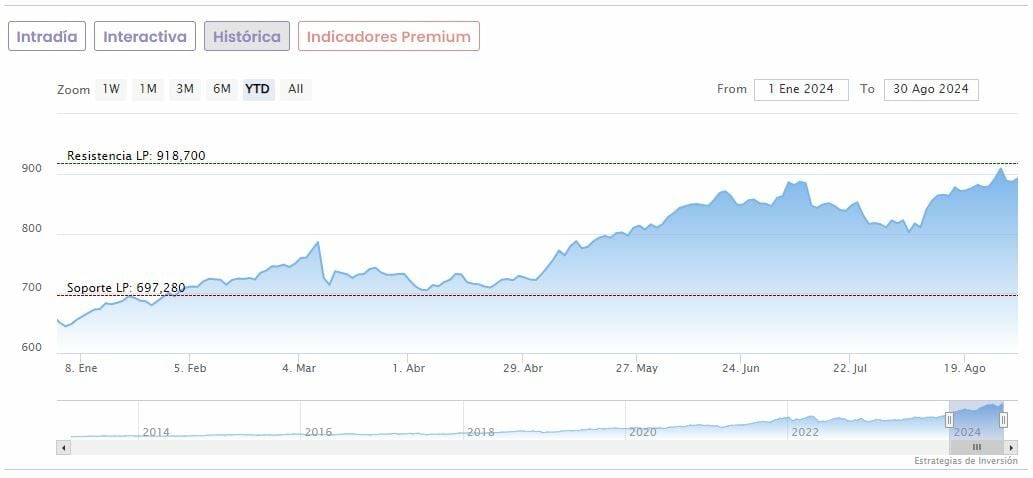Zoom chart to 6M

click(221, 89)
